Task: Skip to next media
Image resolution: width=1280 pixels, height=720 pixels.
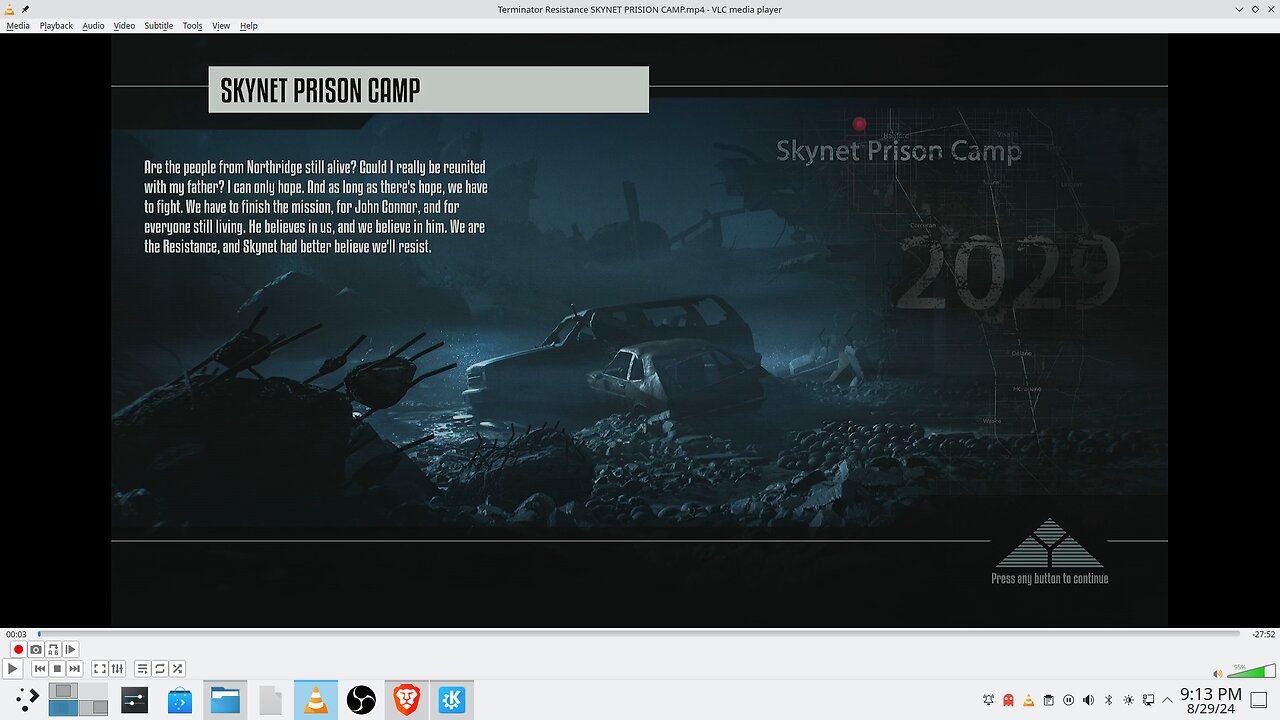Action: click(74, 669)
